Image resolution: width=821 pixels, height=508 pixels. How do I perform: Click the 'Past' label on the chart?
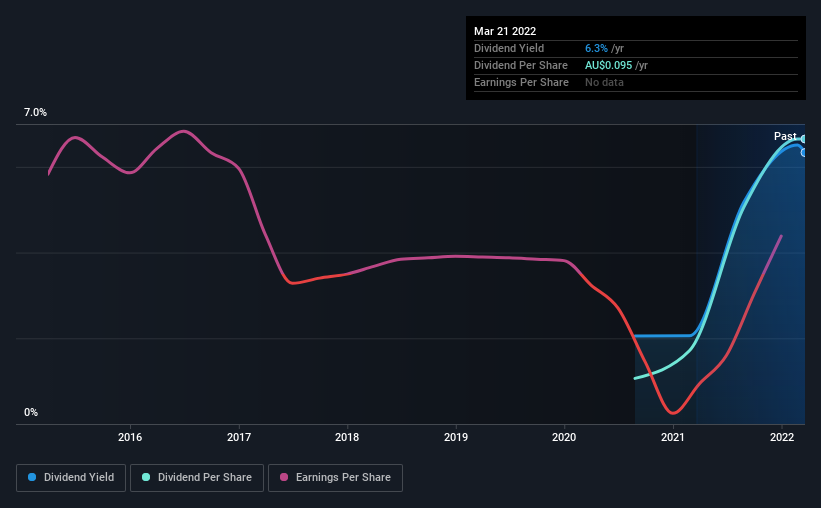click(785, 136)
